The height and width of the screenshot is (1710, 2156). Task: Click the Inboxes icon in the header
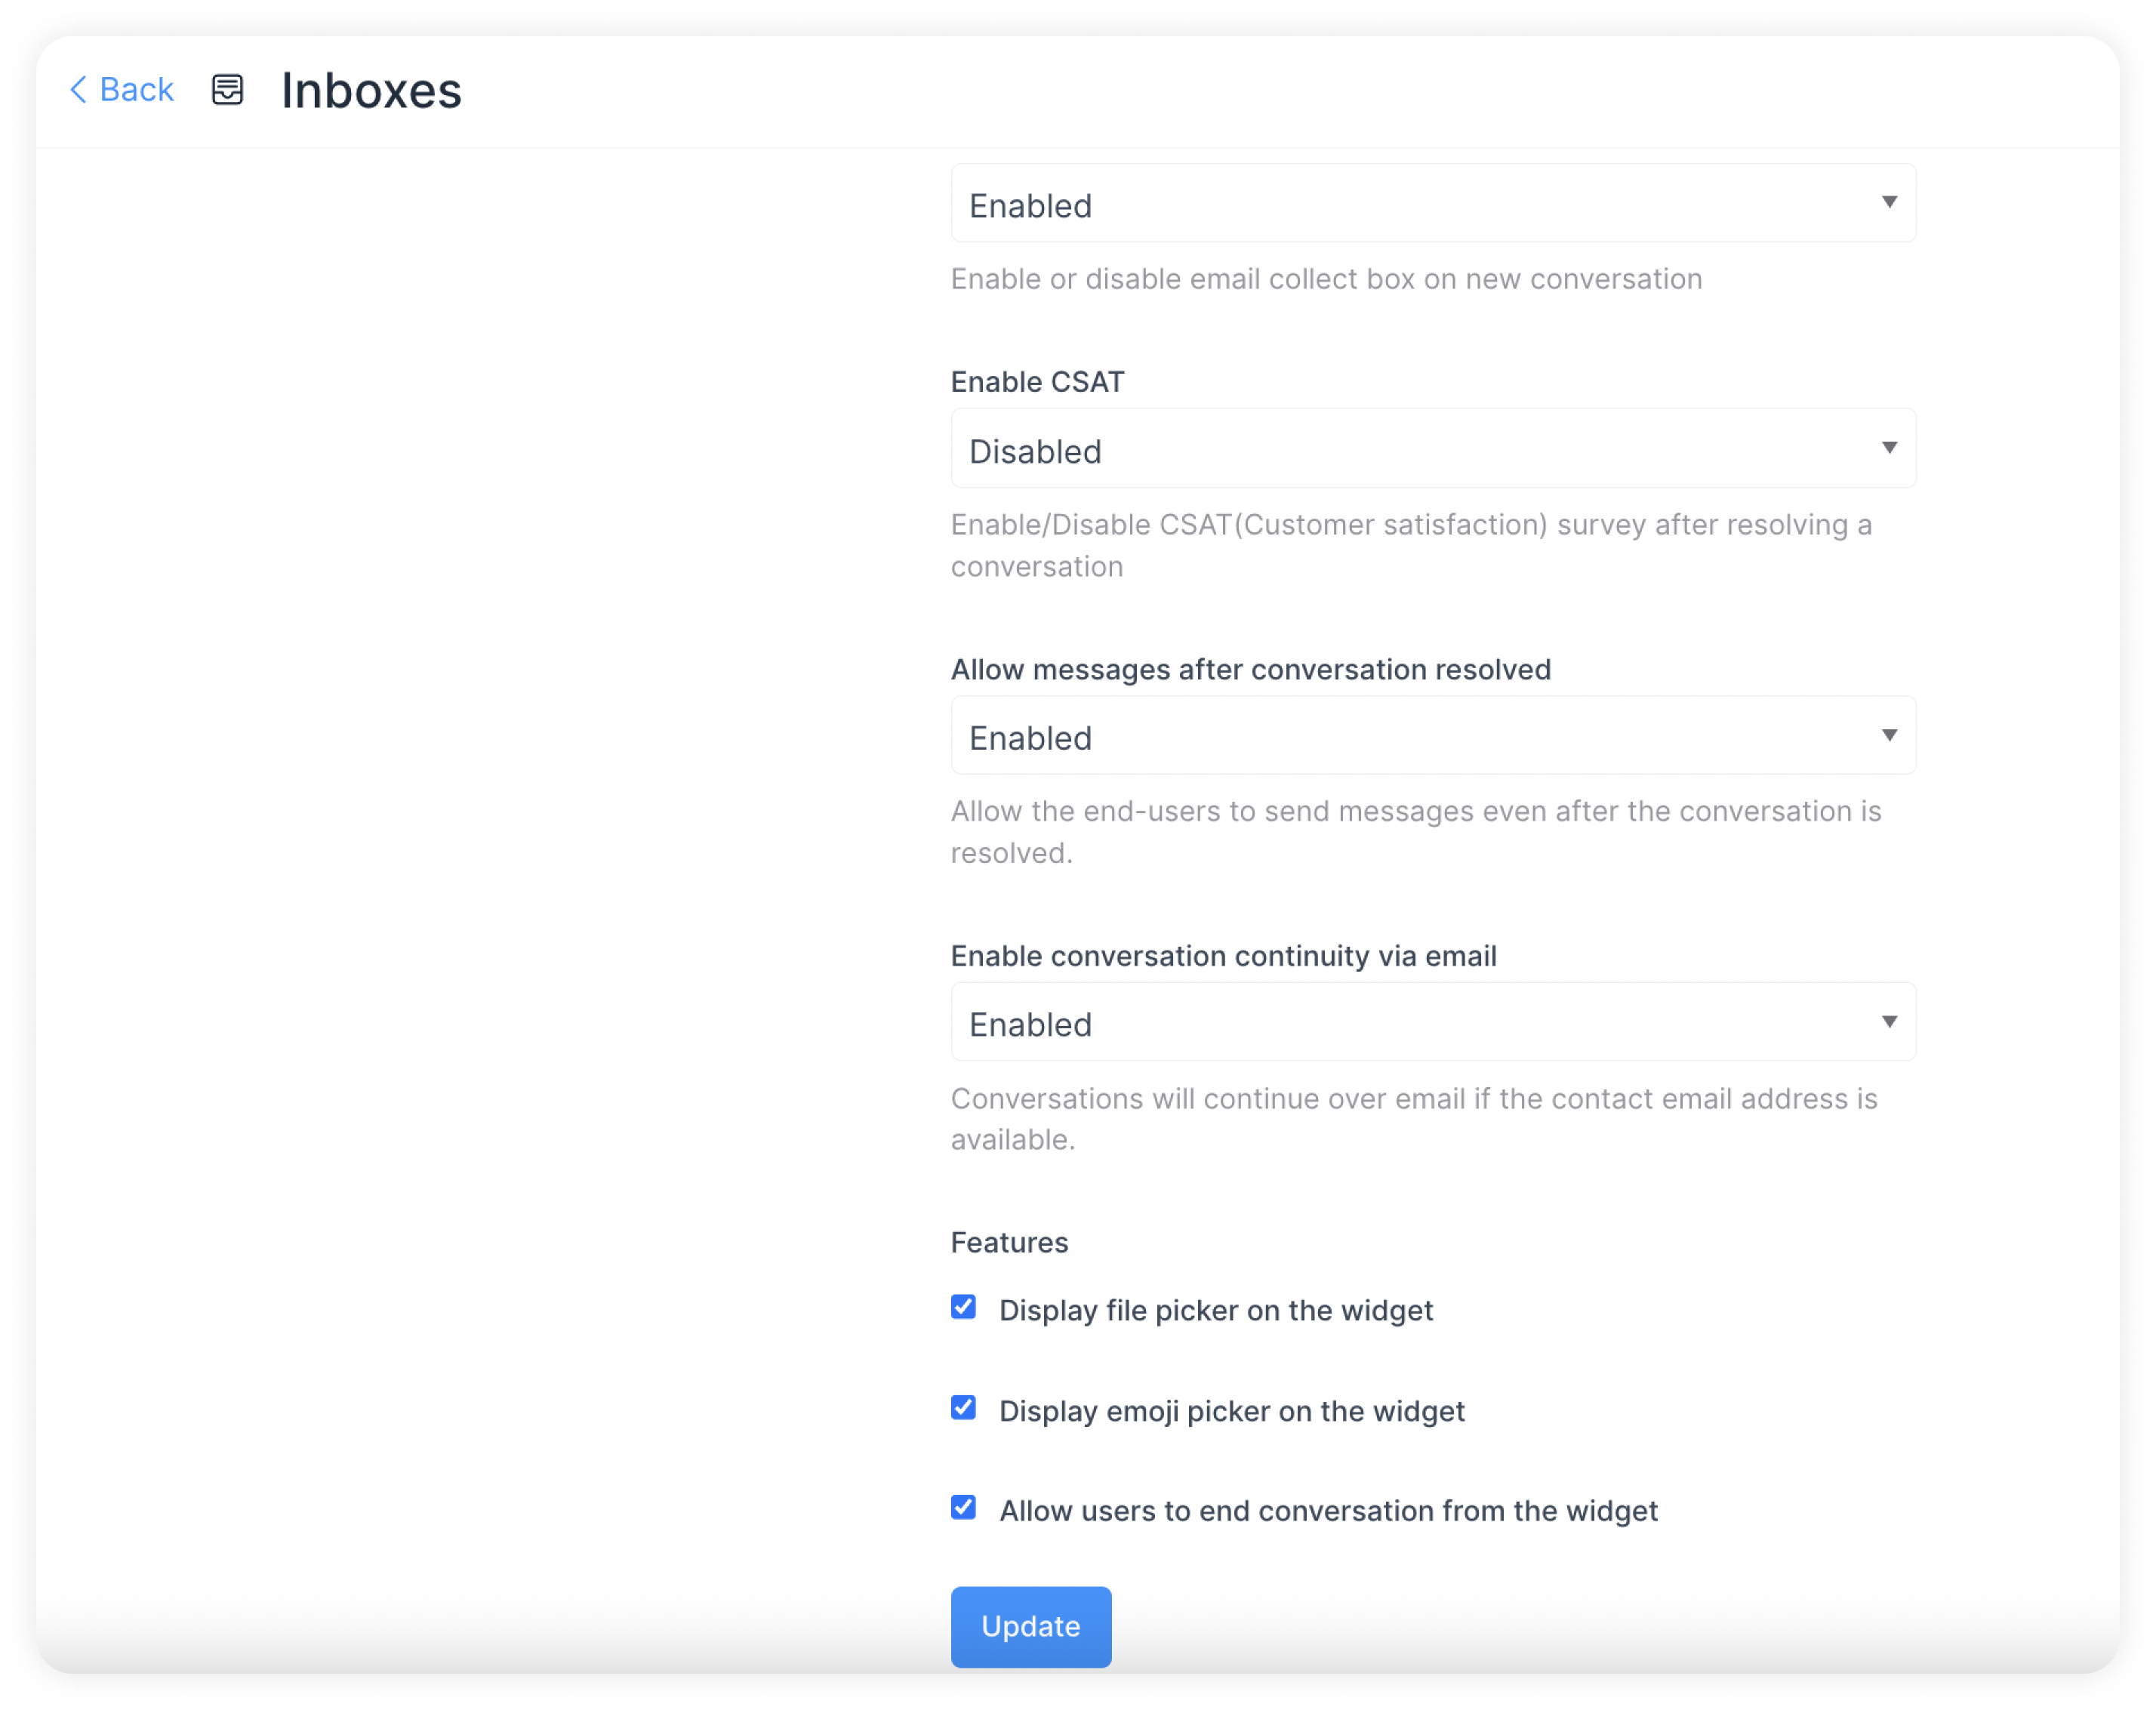[228, 90]
